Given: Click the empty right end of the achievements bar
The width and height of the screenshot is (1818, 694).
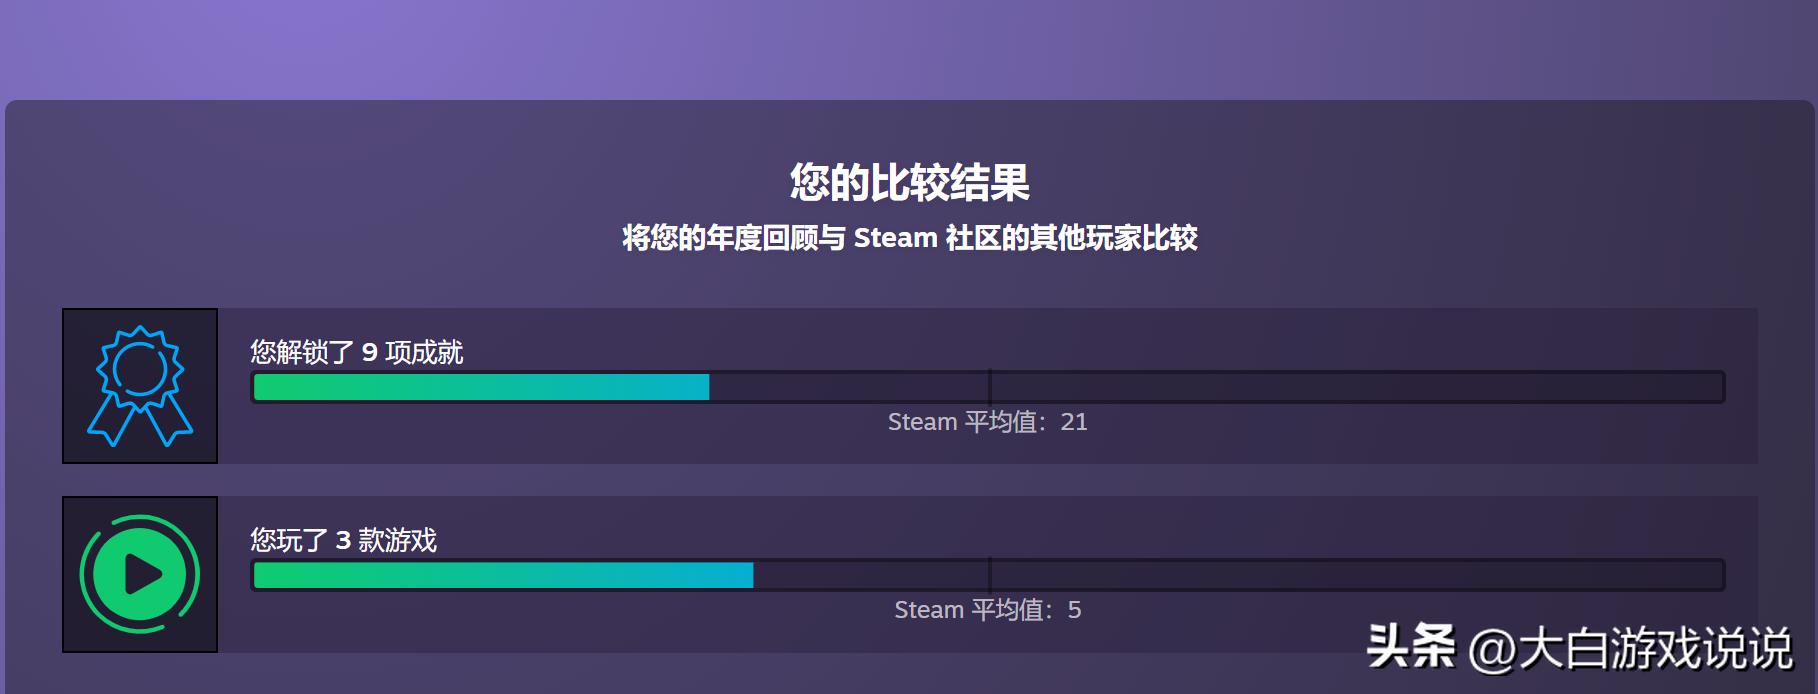Looking at the screenshot, I should [x=1650, y=387].
